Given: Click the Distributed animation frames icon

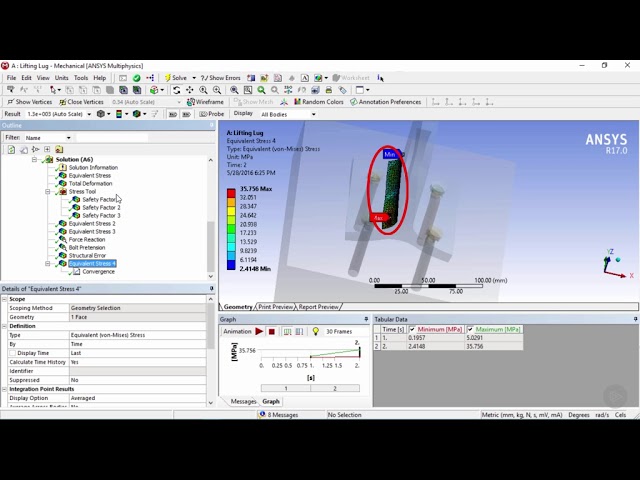Looking at the screenshot, I should pos(287,331).
